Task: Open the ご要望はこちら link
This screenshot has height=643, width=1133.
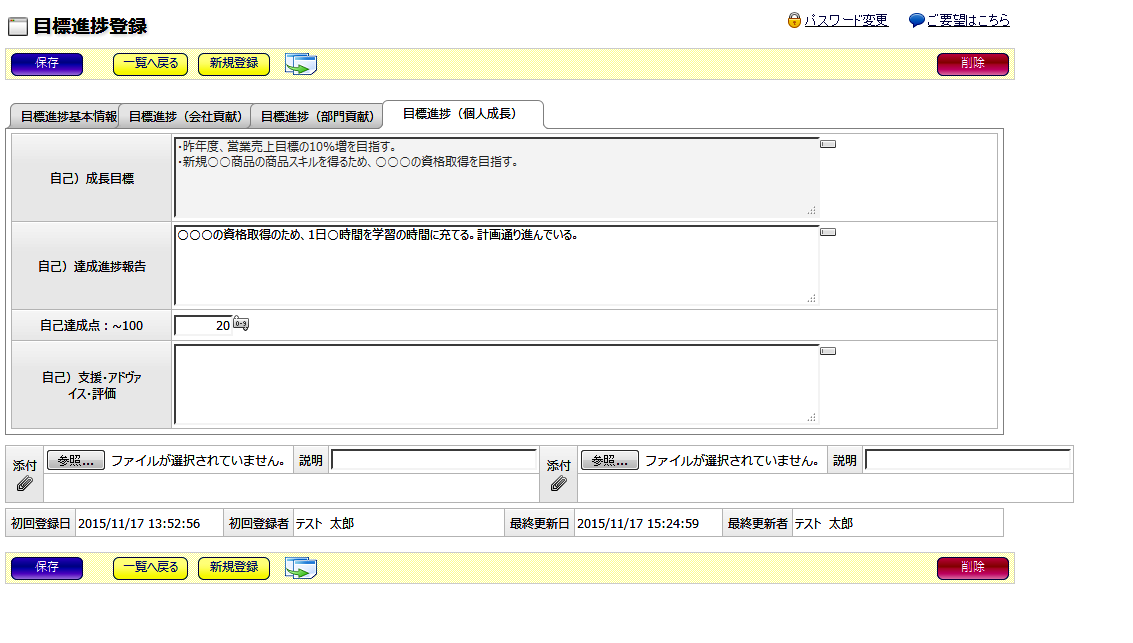Action: click(967, 20)
